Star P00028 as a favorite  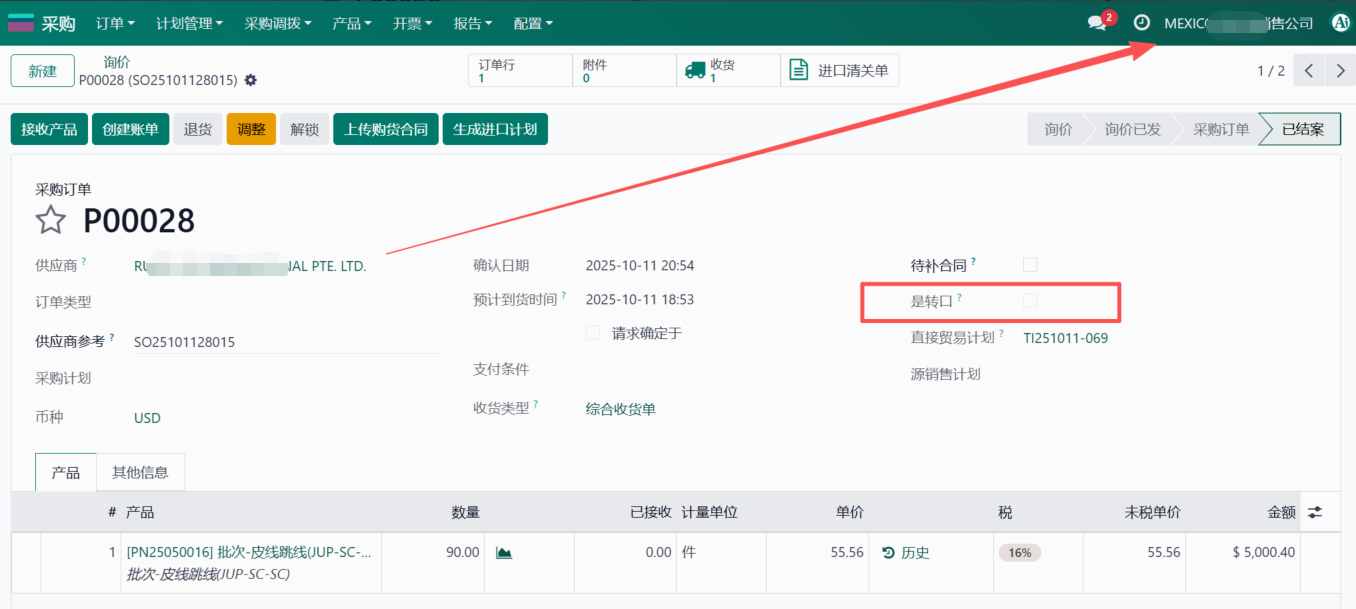tap(49, 220)
